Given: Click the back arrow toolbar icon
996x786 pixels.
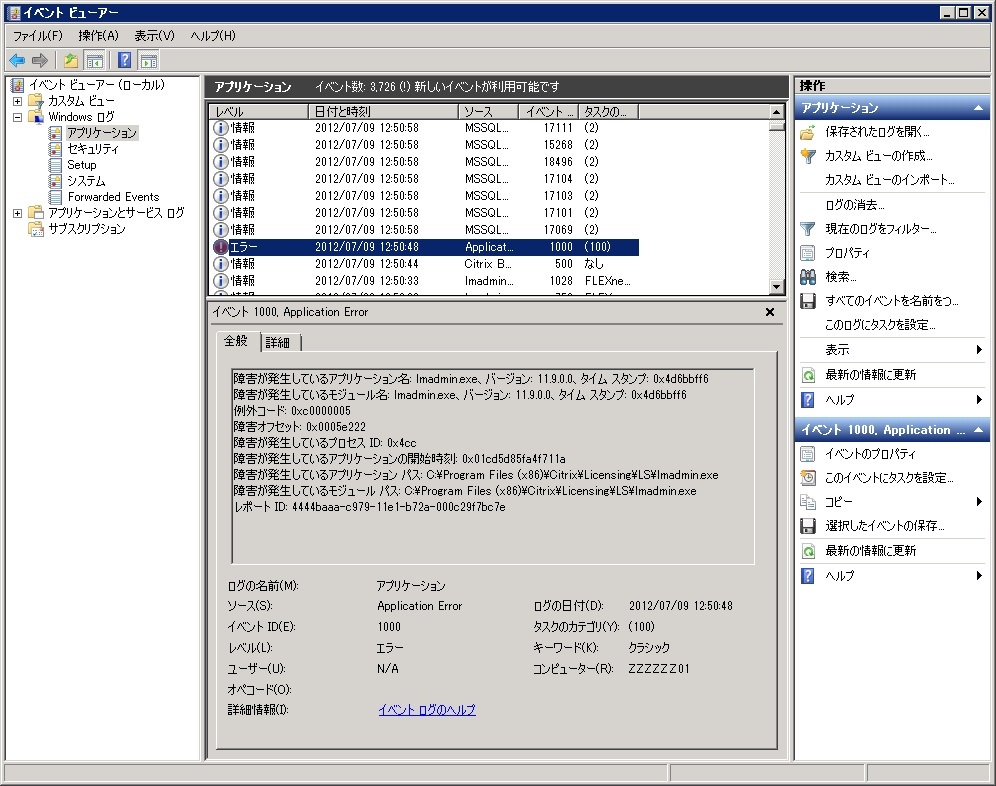Looking at the screenshot, I should tap(17, 60).
